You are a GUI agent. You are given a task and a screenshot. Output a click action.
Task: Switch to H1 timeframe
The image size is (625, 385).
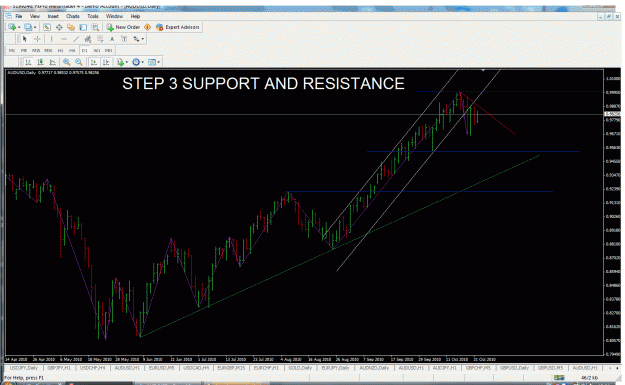click(x=61, y=51)
